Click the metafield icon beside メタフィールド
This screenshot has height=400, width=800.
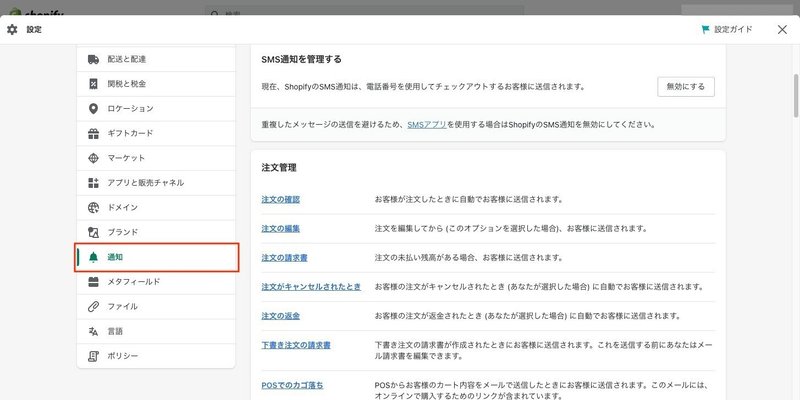tap(93, 282)
